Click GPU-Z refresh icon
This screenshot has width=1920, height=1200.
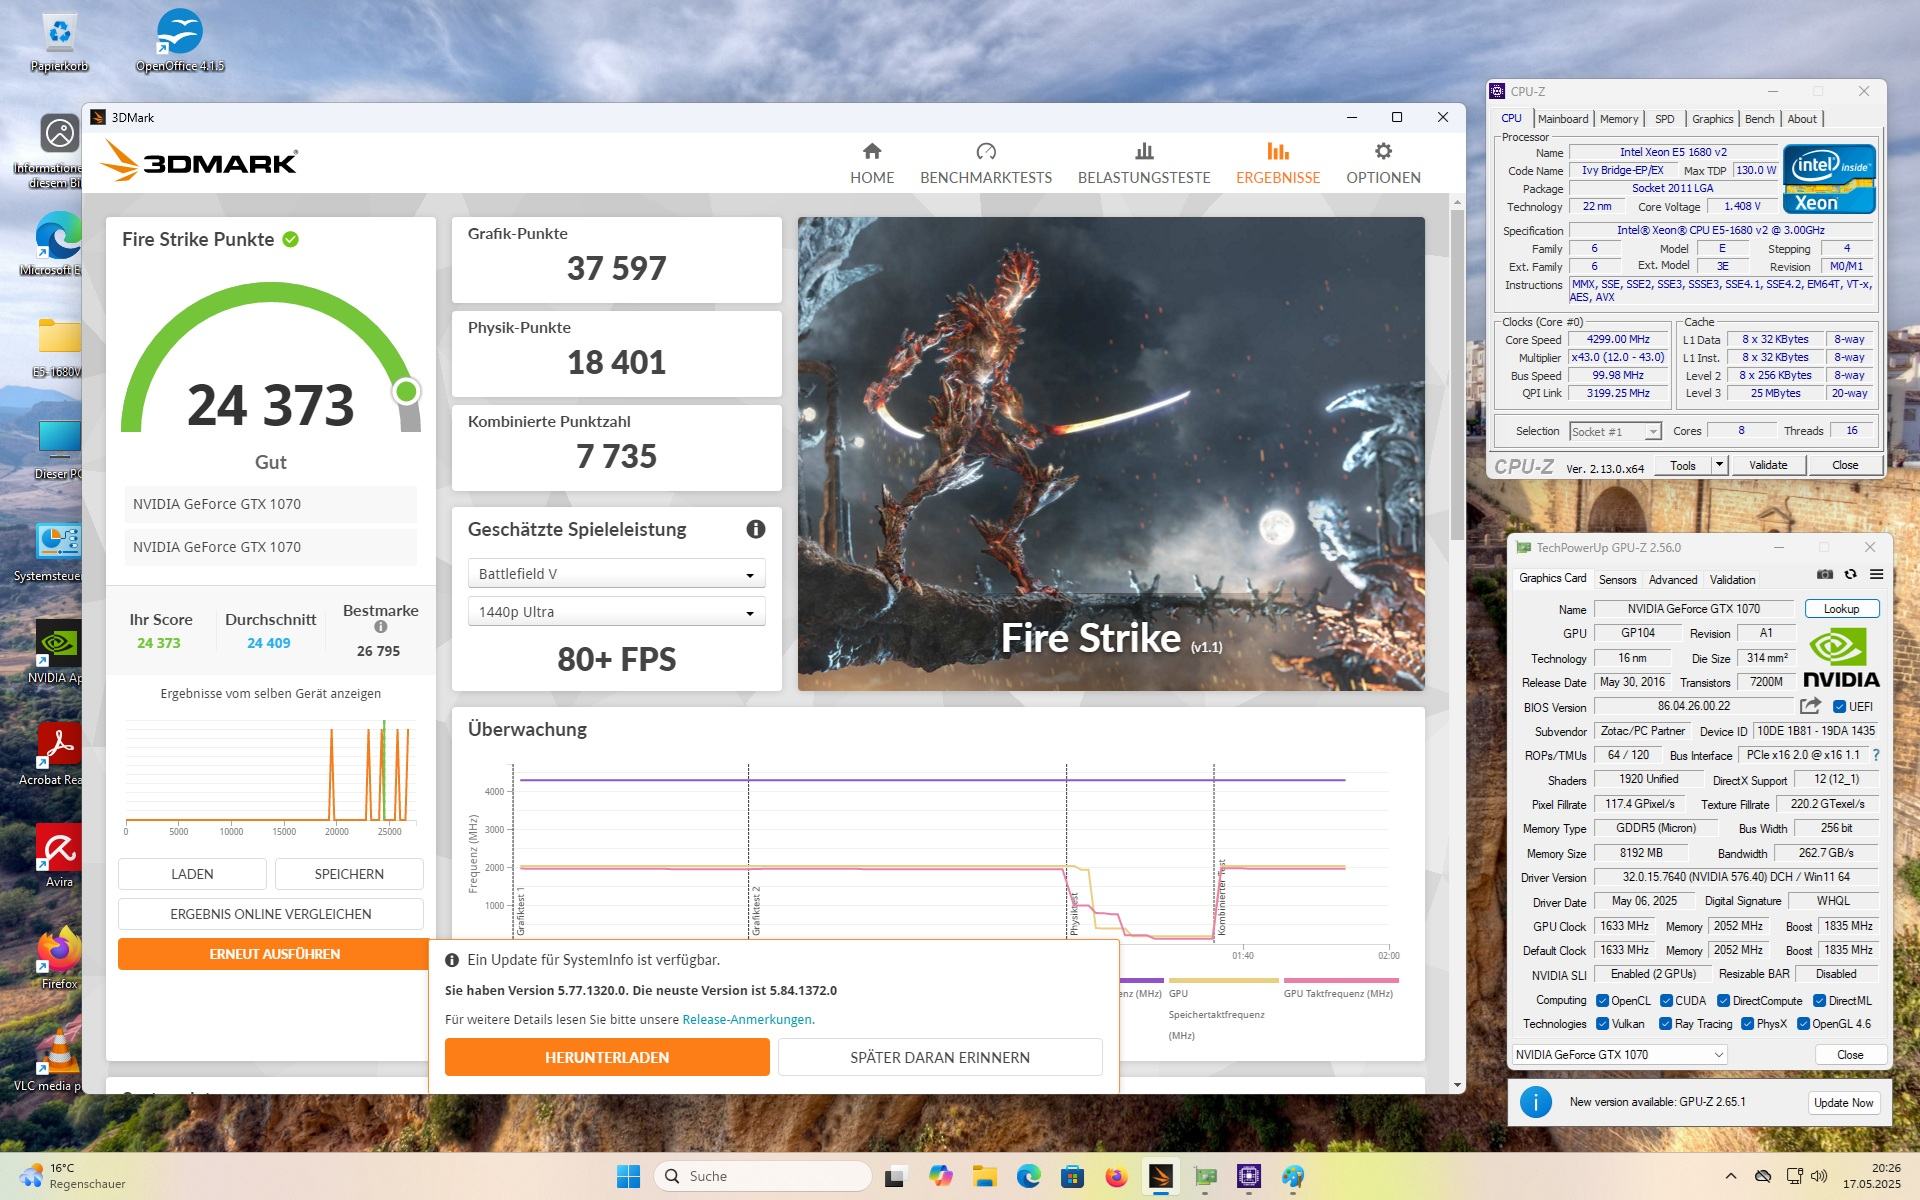click(1850, 575)
